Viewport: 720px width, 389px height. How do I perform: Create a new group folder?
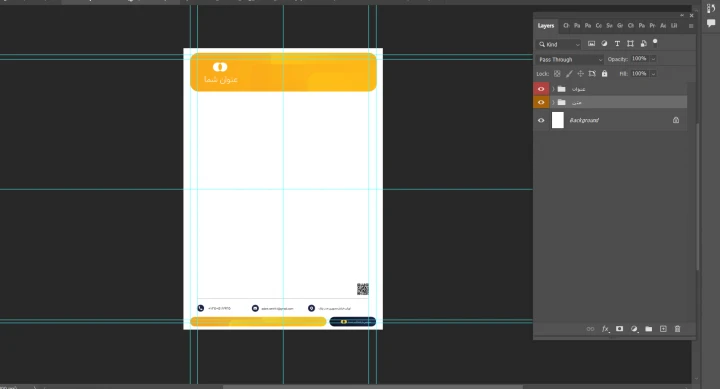point(648,329)
